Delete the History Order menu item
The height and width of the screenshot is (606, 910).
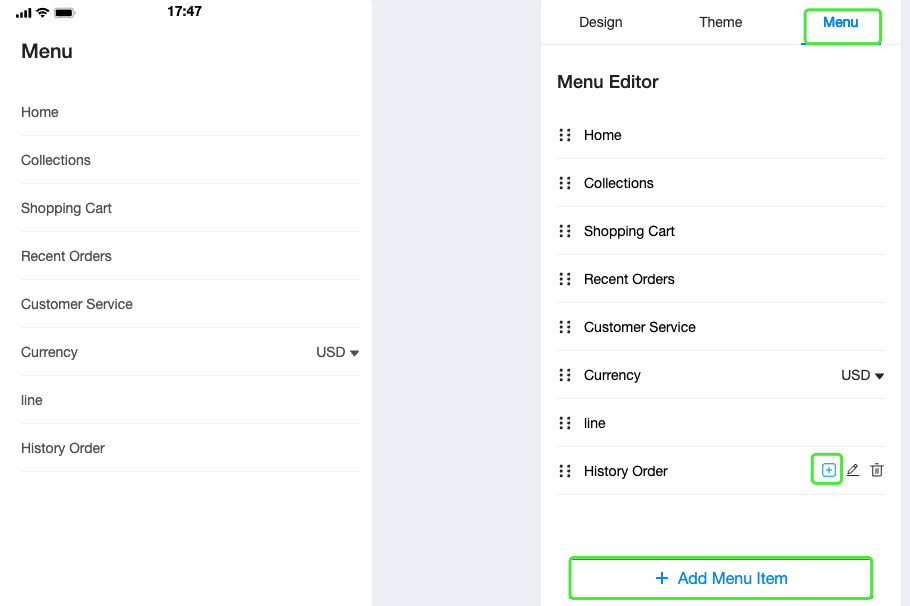(876, 470)
